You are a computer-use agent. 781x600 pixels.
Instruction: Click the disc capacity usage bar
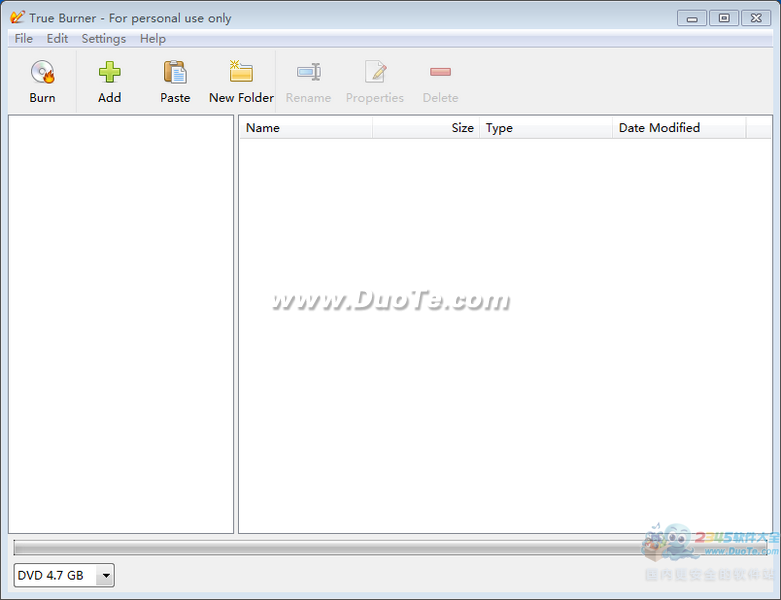pyautogui.click(x=390, y=548)
